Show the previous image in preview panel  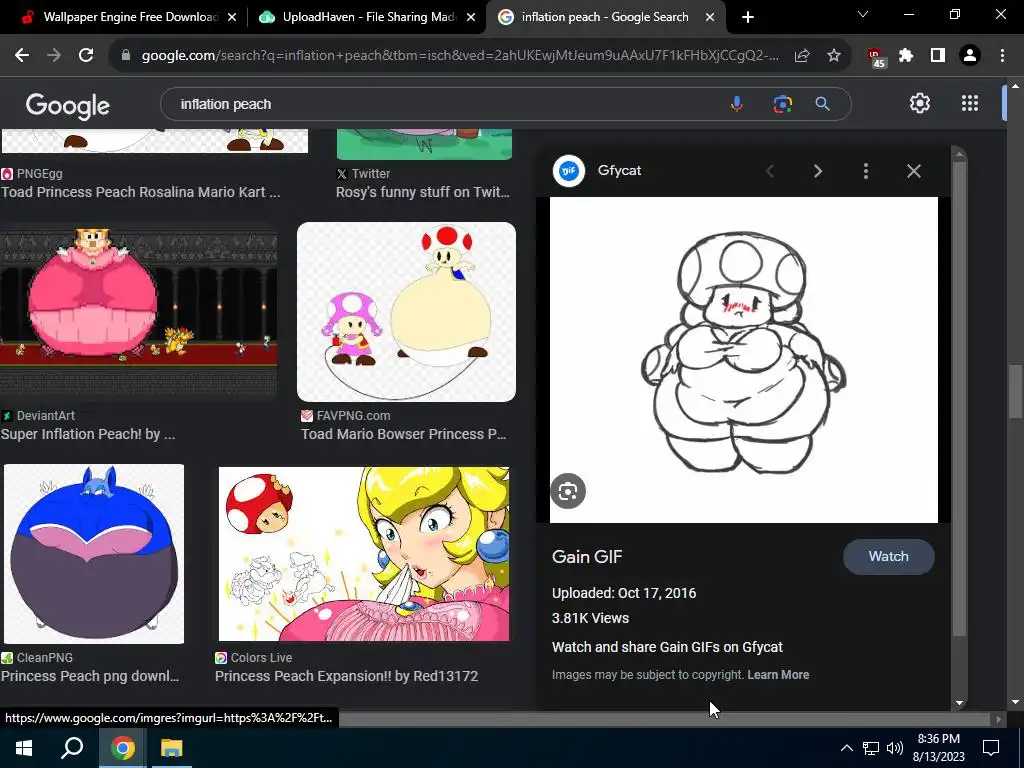point(770,171)
